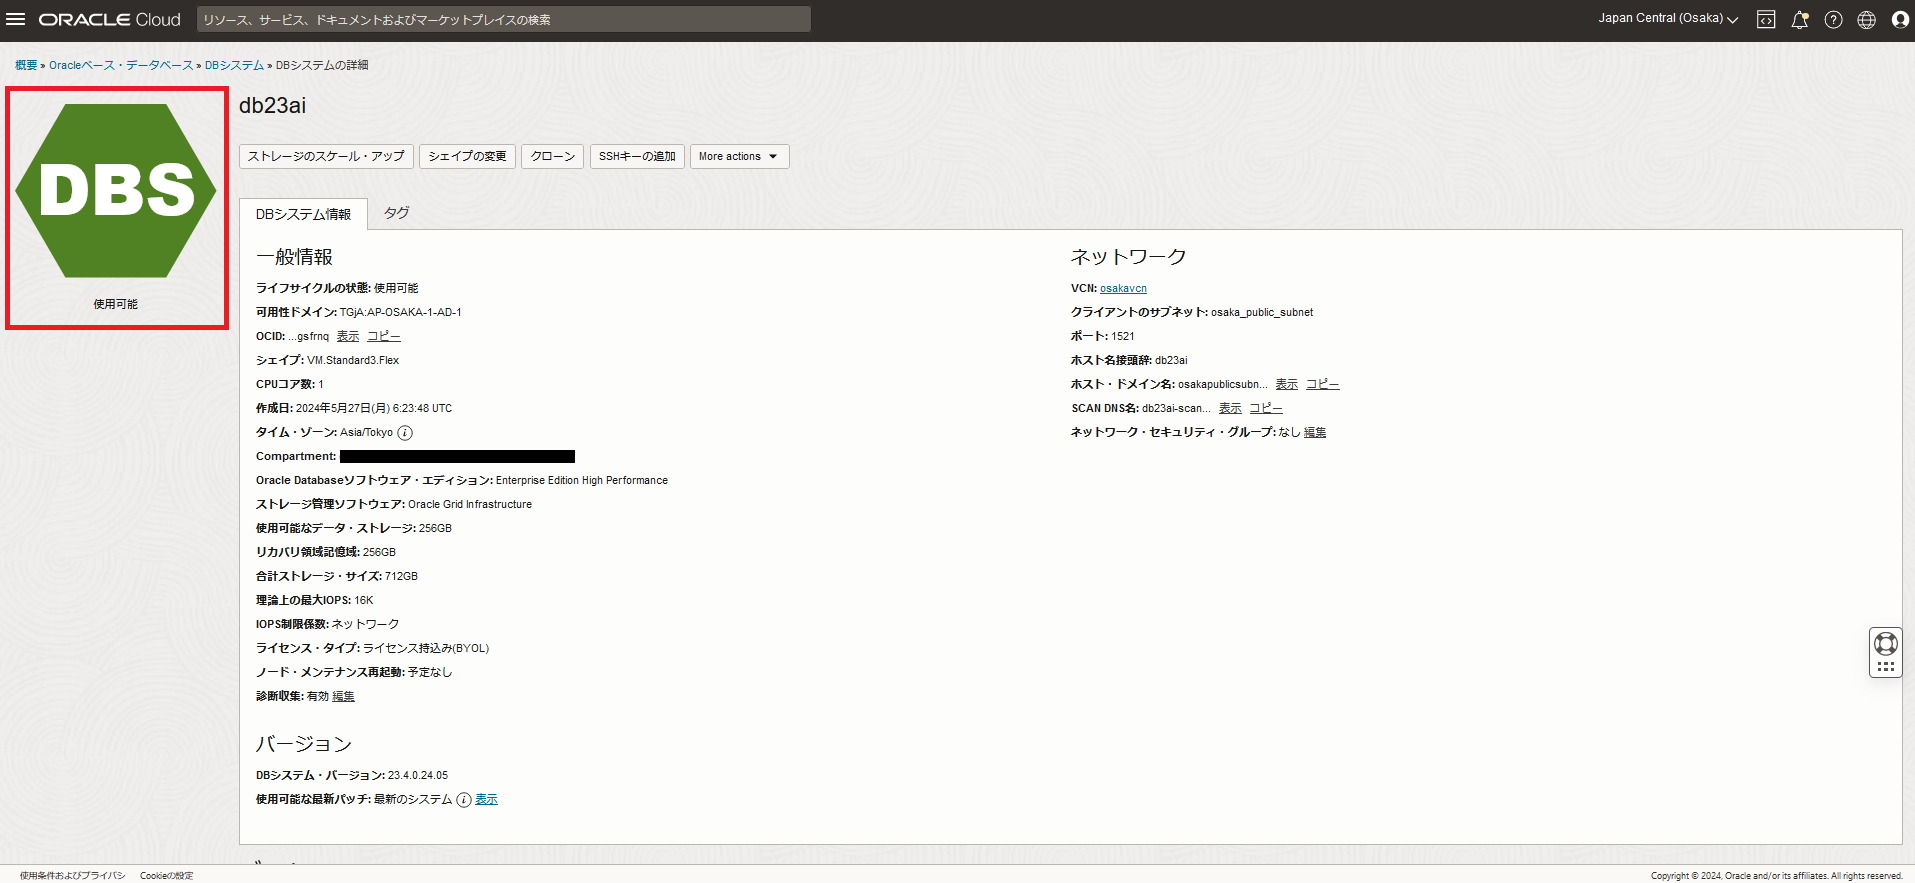Click the ストレージのスケール・アップ button
This screenshot has width=1915, height=883.
tap(326, 157)
